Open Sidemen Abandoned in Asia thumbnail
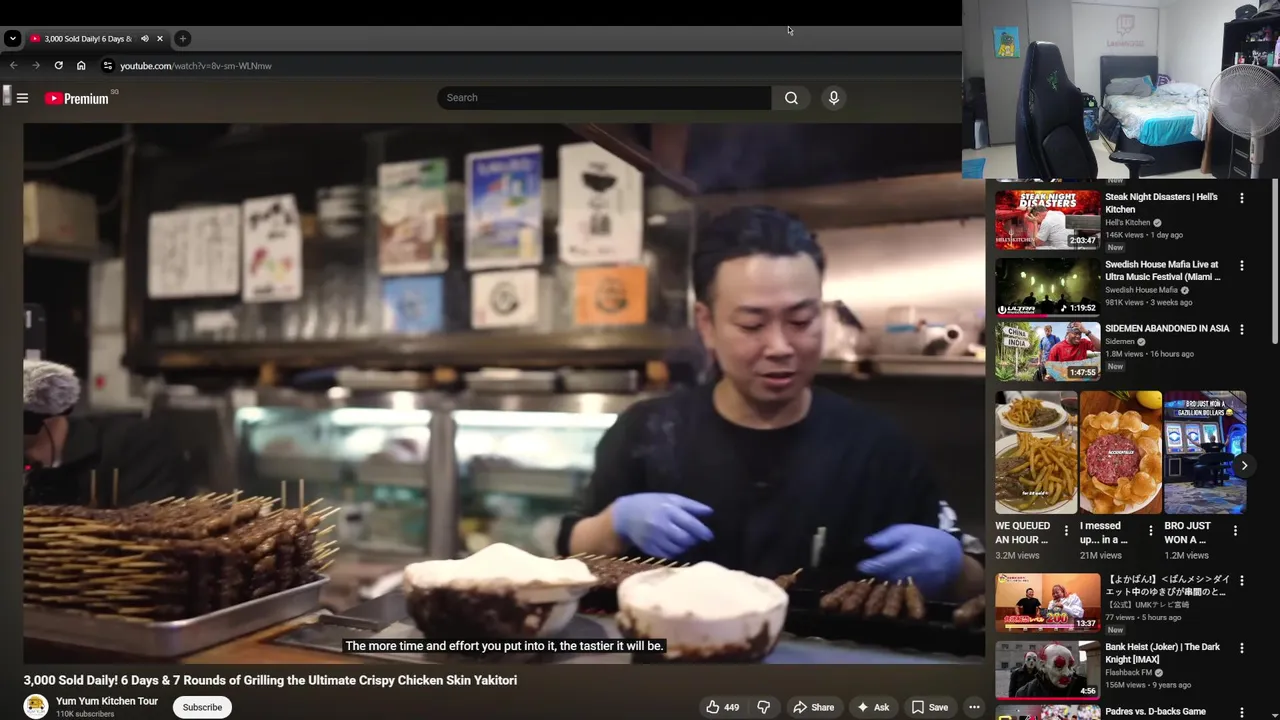This screenshot has width=1280, height=720. pyautogui.click(x=1047, y=351)
